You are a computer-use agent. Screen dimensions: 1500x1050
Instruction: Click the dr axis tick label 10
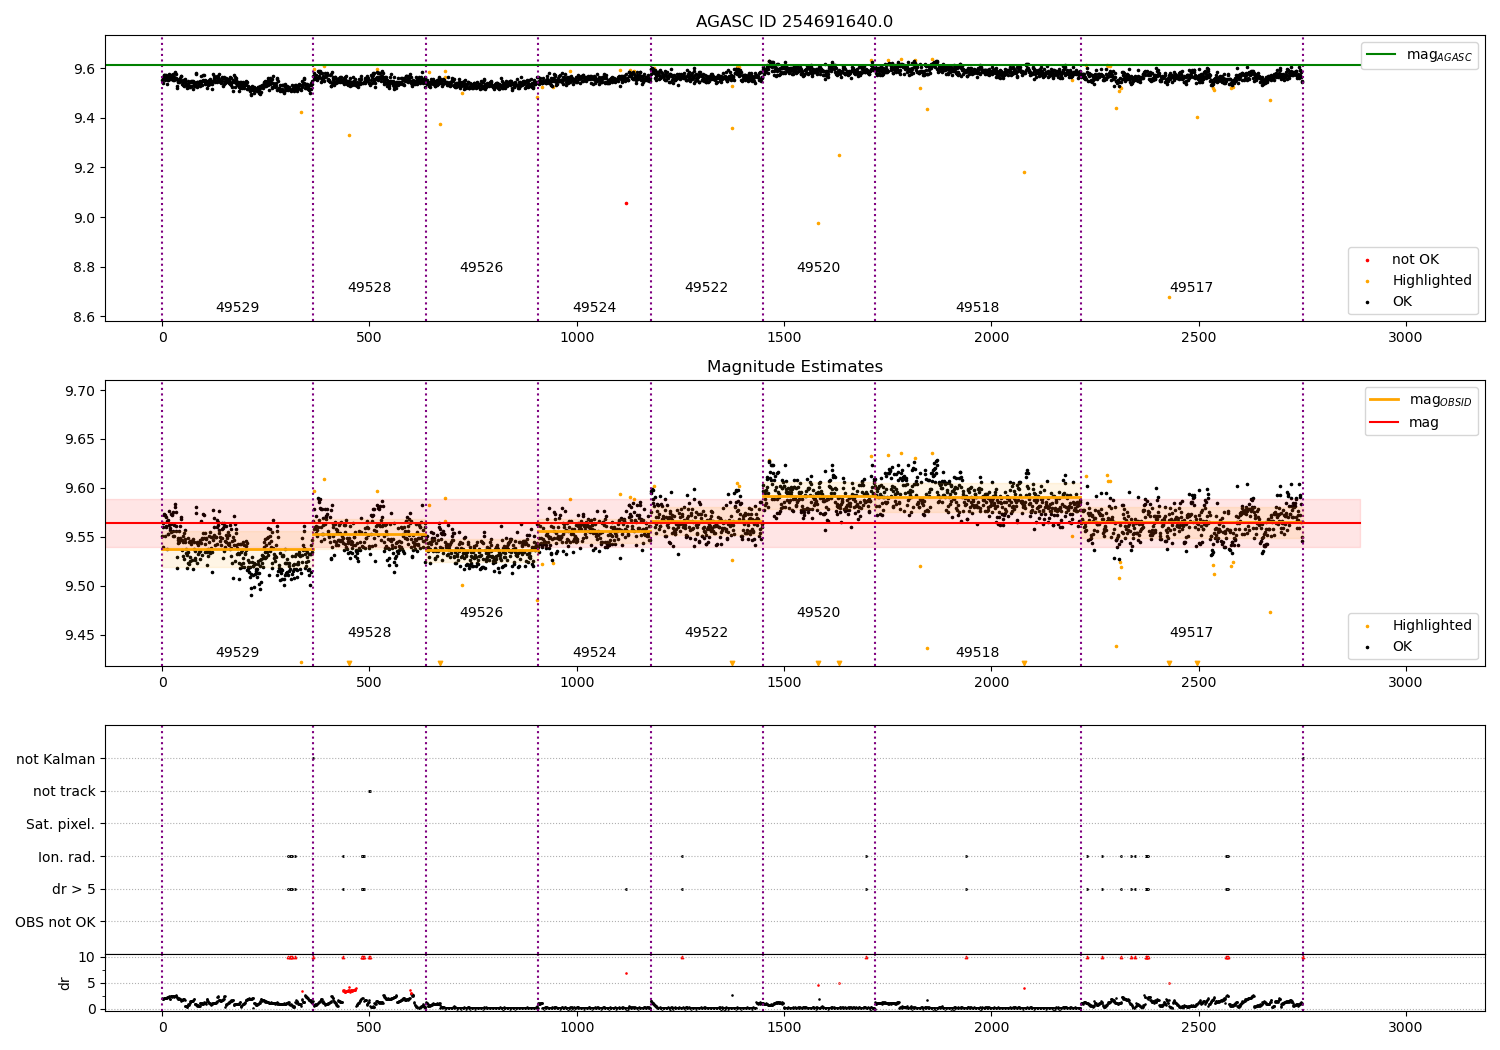point(87,957)
